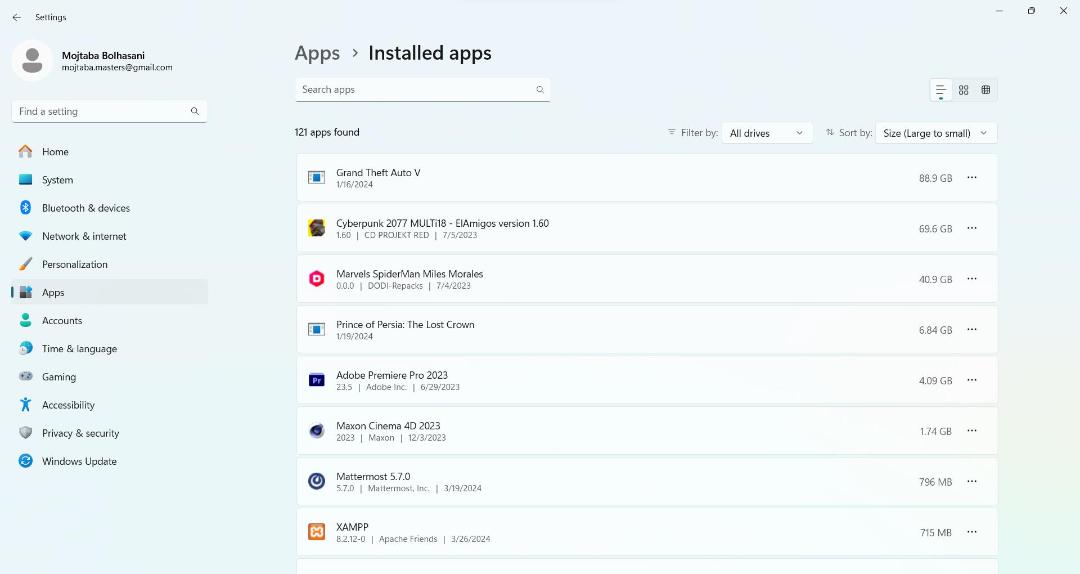1080x574 pixels.
Task: Open more options for Grand Theft Auto V
Action: tap(972, 178)
